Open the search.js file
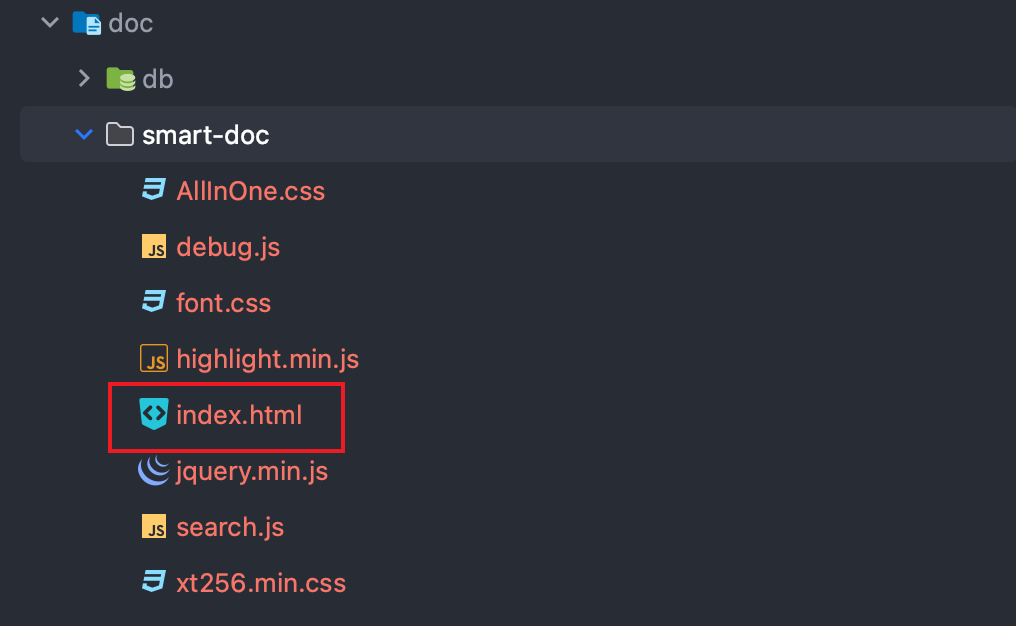 coord(230,527)
